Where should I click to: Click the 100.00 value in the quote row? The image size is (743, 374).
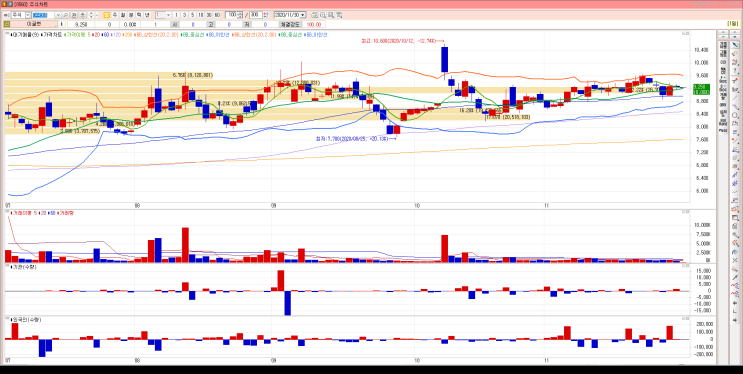tap(314, 24)
